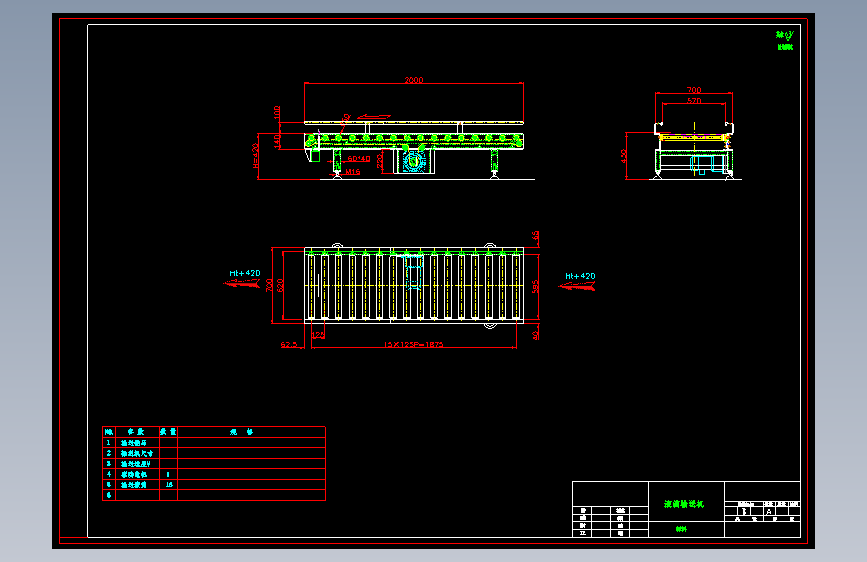Select the red flow arrow right of plan view
Image resolution: width=867 pixels, height=562 pixels.
click(x=577, y=286)
